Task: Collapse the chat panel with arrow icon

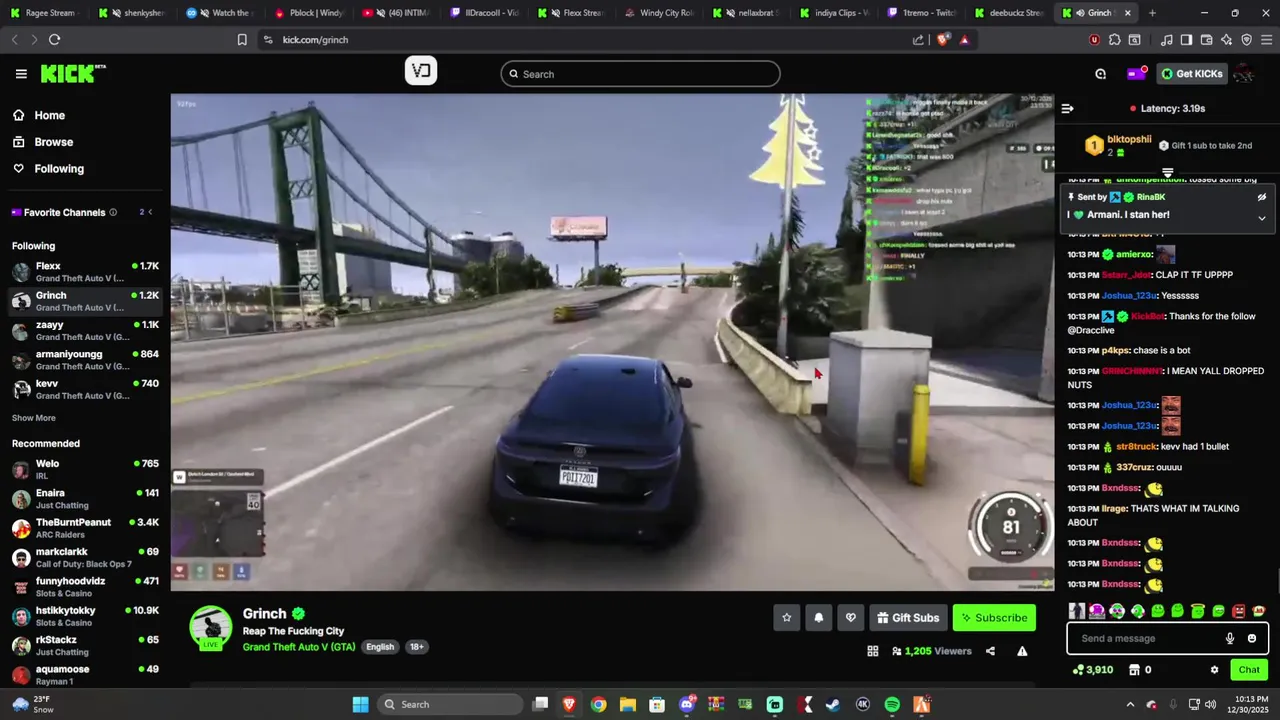Action: 1067,108
